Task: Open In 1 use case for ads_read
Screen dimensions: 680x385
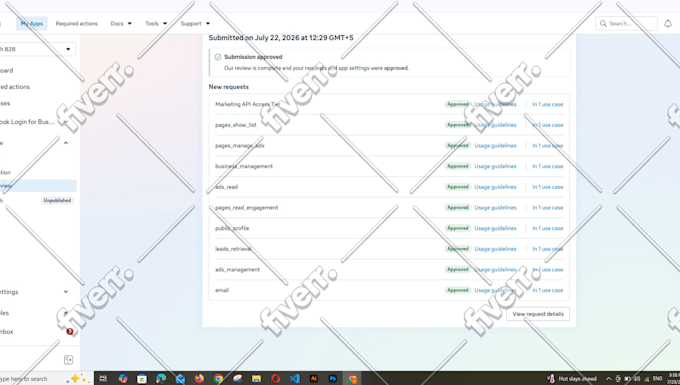Action: 548,187
